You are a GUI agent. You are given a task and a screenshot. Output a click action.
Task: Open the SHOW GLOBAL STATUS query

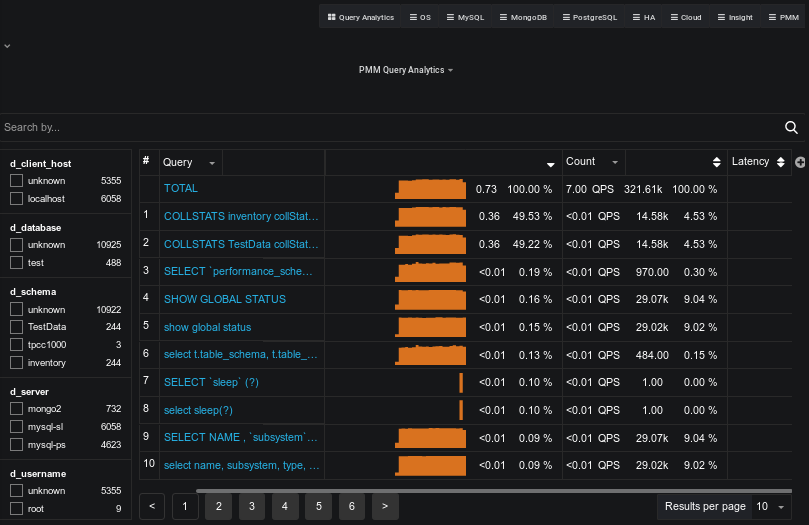tap(225, 299)
